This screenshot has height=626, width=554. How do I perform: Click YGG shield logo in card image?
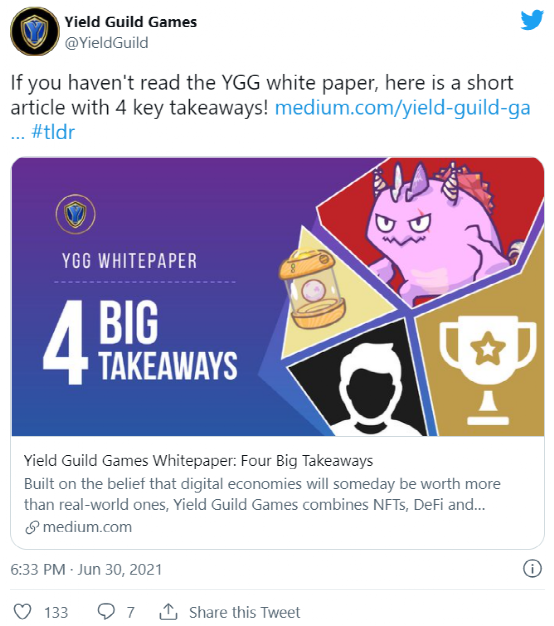point(75,214)
